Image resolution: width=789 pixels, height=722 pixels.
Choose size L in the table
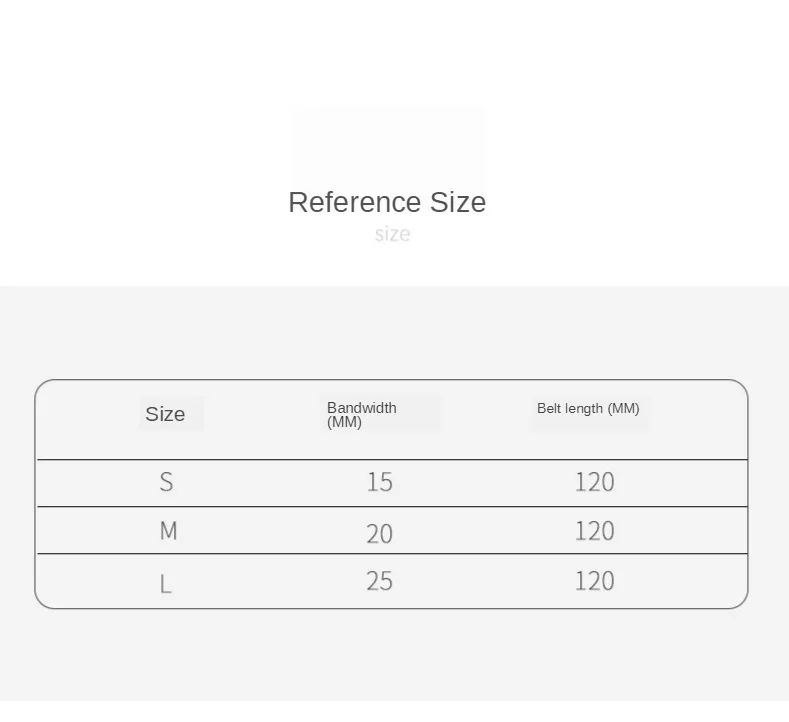(x=166, y=582)
